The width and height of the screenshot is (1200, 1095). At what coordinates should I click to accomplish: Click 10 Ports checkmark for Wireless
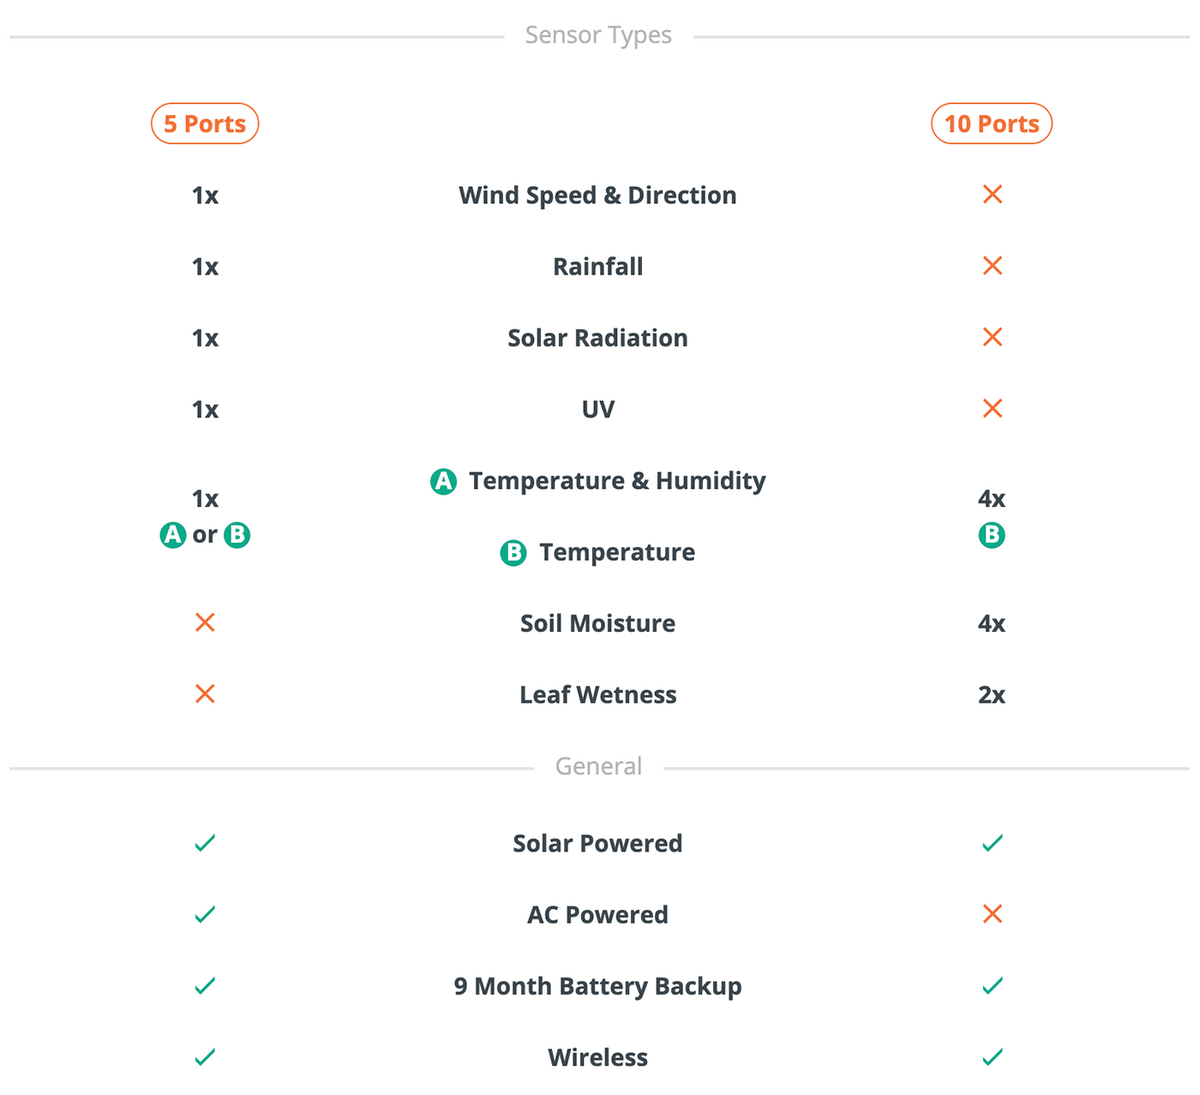(x=992, y=1057)
